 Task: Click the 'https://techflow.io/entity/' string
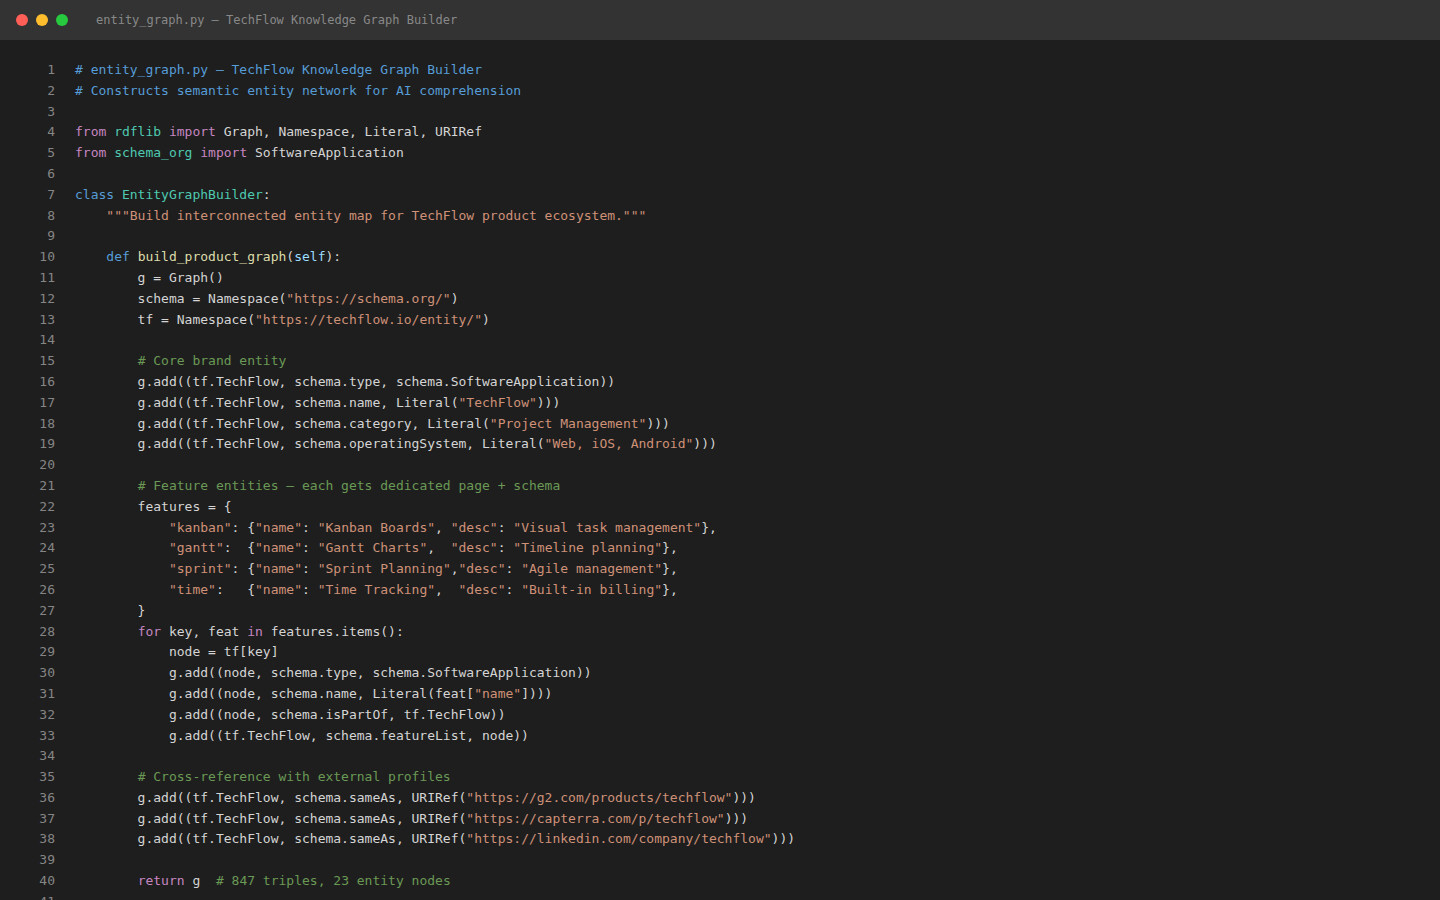[x=368, y=320]
